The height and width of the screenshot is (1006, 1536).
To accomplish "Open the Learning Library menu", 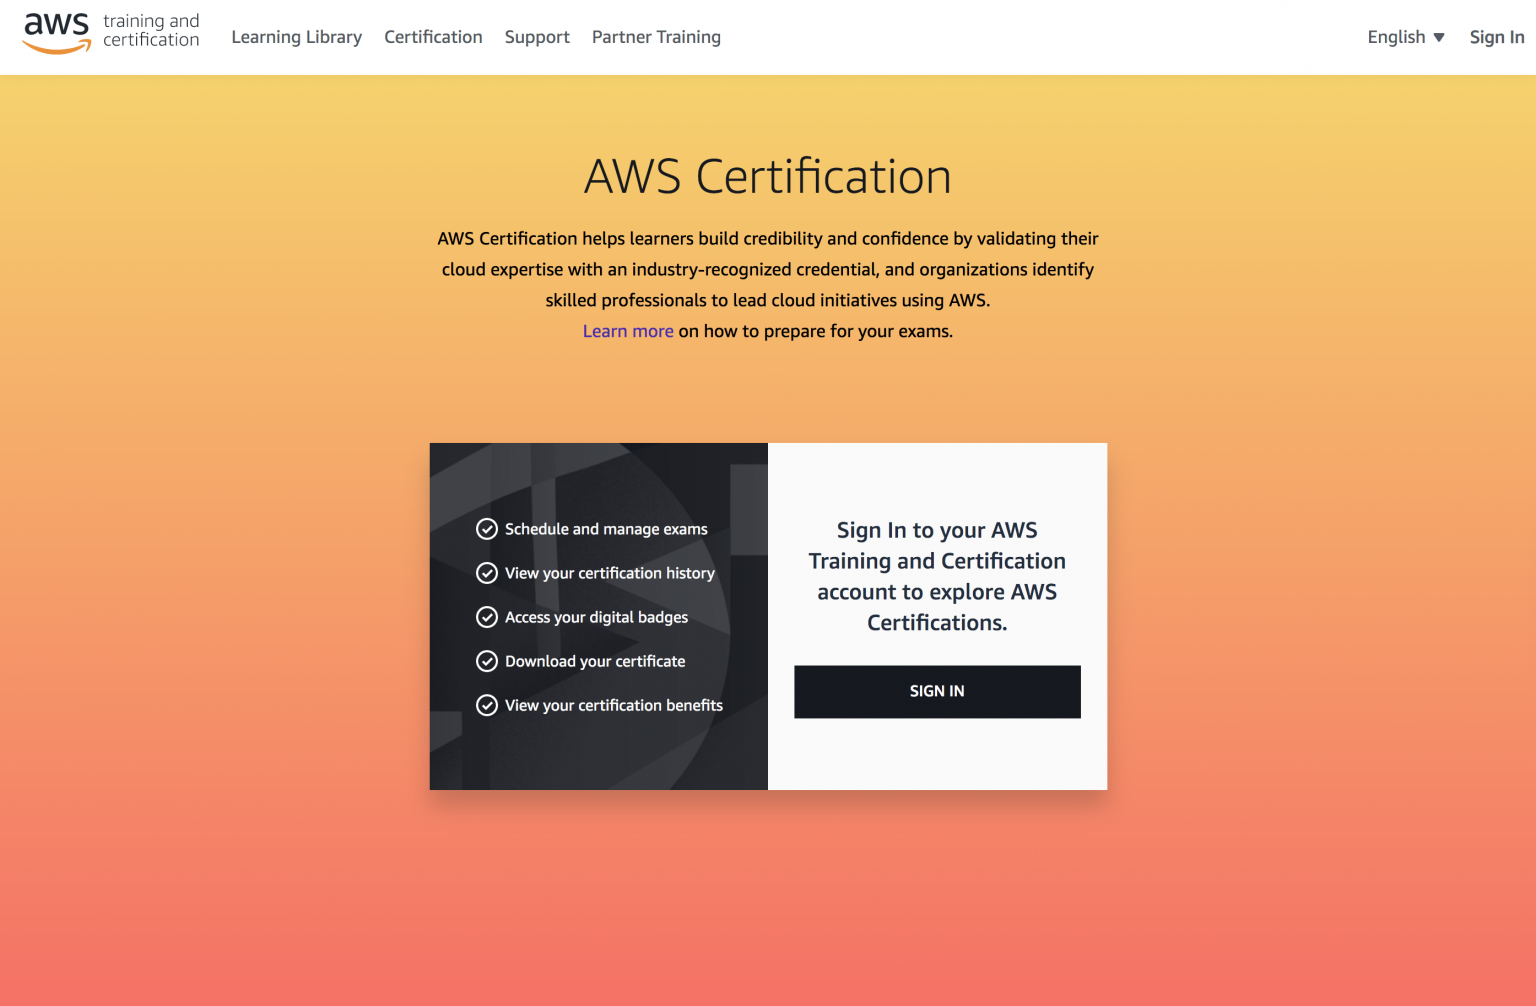I will pyautogui.click(x=296, y=37).
